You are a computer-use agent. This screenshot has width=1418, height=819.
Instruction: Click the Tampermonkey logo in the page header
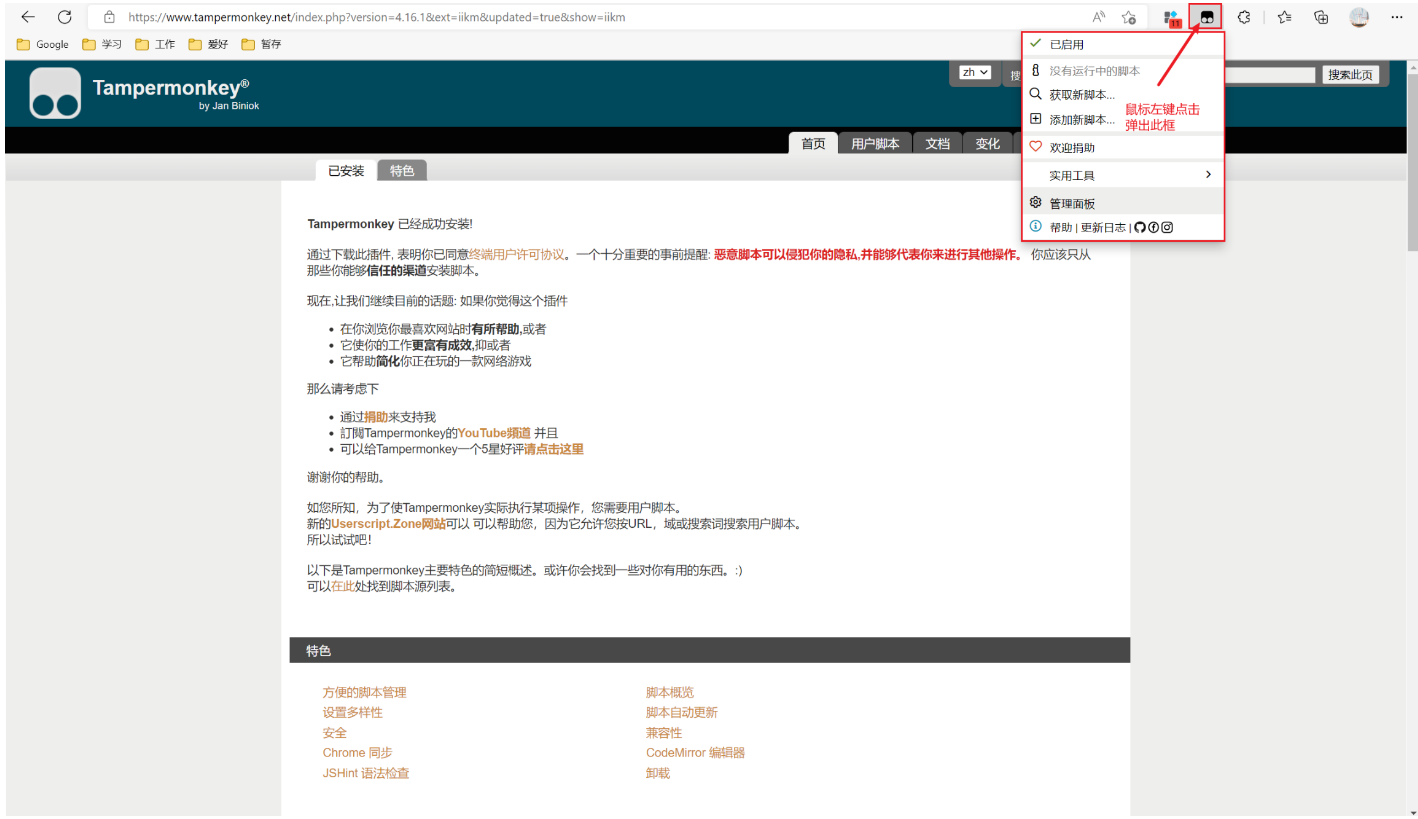pyautogui.click(x=55, y=93)
